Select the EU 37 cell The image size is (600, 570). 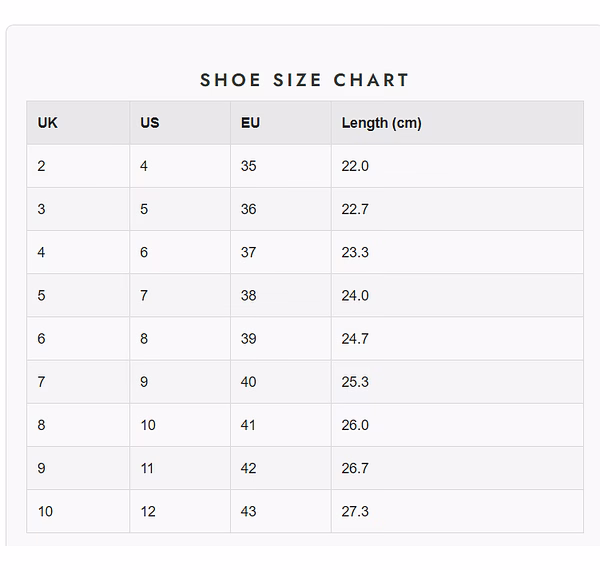249,252
